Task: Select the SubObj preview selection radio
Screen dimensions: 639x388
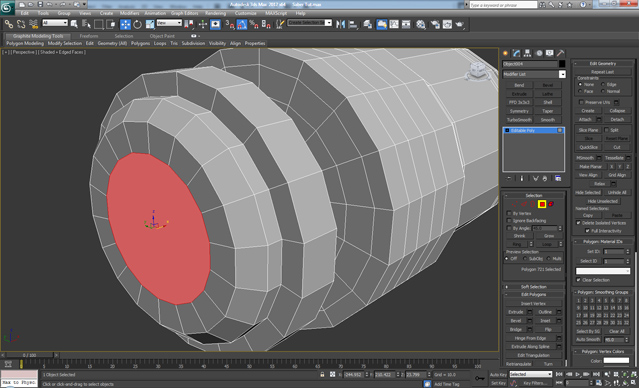Action: click(525, 258)
